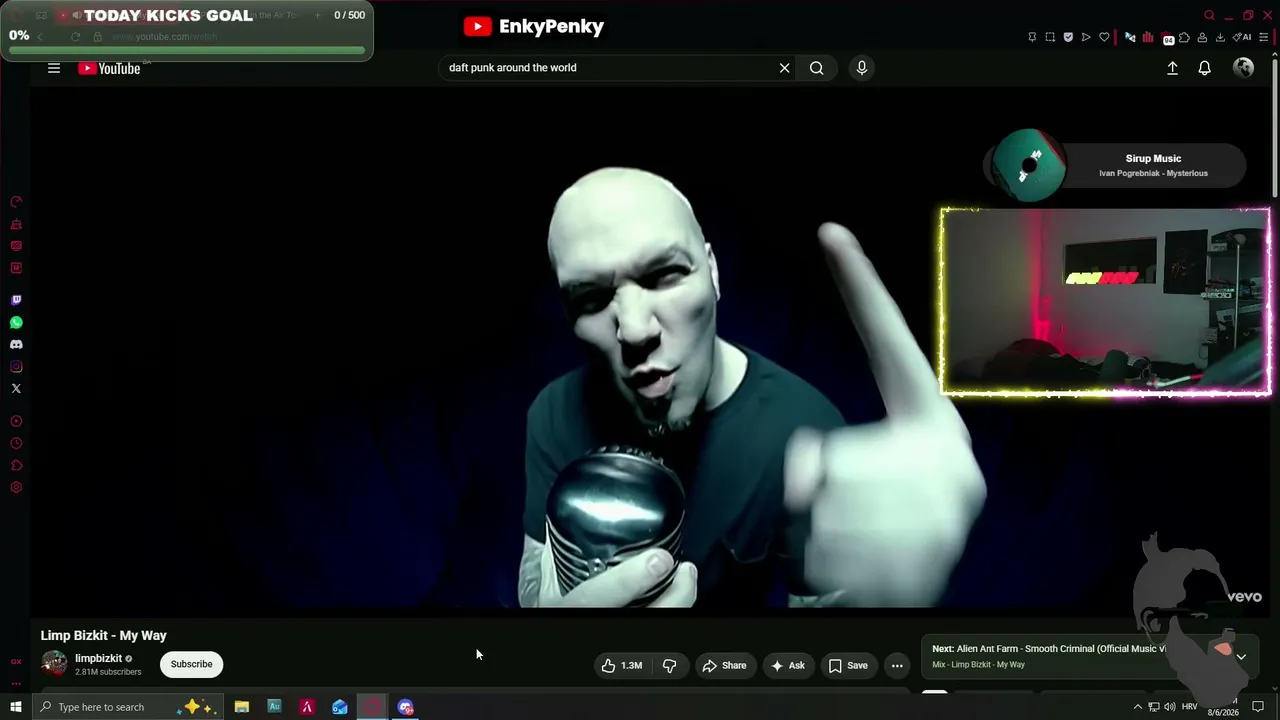Take a snapshot with the toolbar icon
The height and width of the screenshot is (720, 1280).
(x=1050, y=37)
